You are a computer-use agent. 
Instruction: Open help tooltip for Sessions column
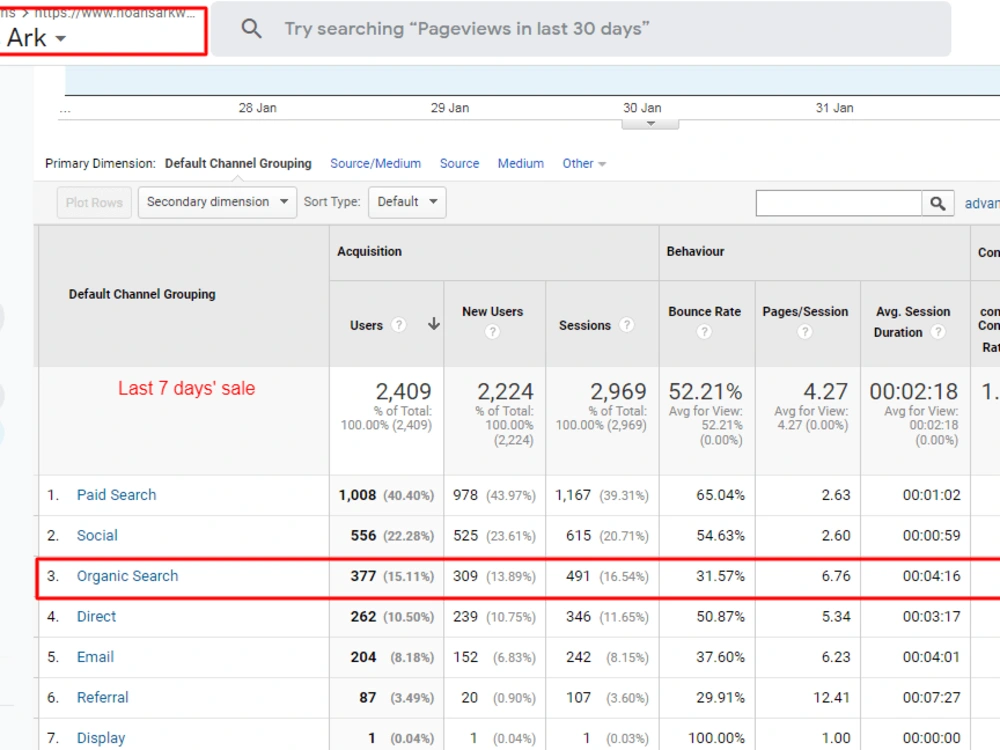(627, 325)
